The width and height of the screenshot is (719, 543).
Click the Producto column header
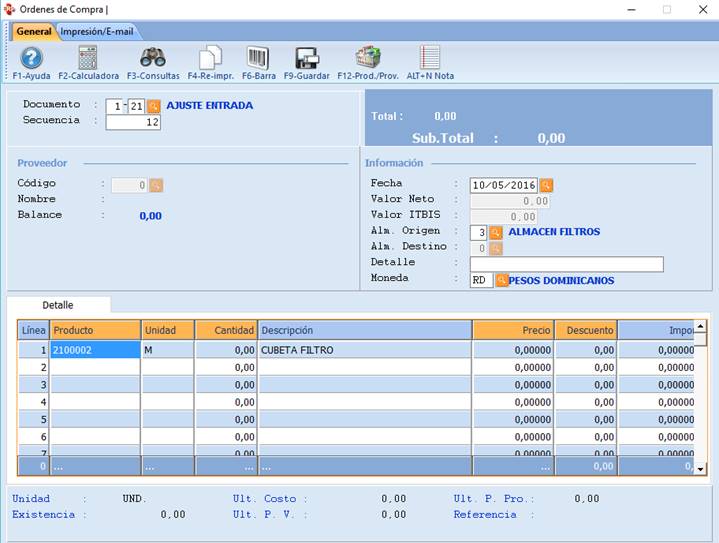click(x=94, y=330)
